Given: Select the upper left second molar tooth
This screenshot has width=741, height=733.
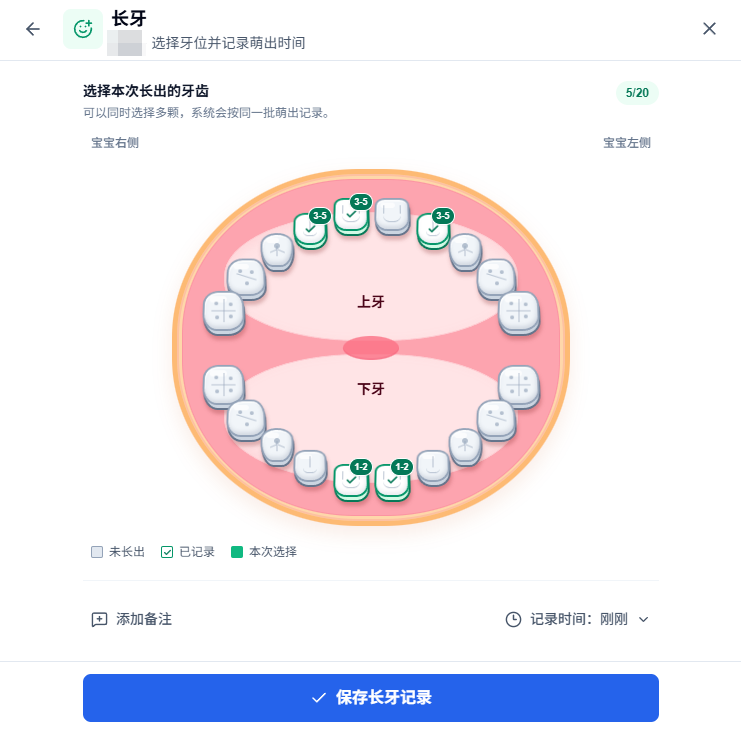Looking at the screenshot, I should click(519, 313).
